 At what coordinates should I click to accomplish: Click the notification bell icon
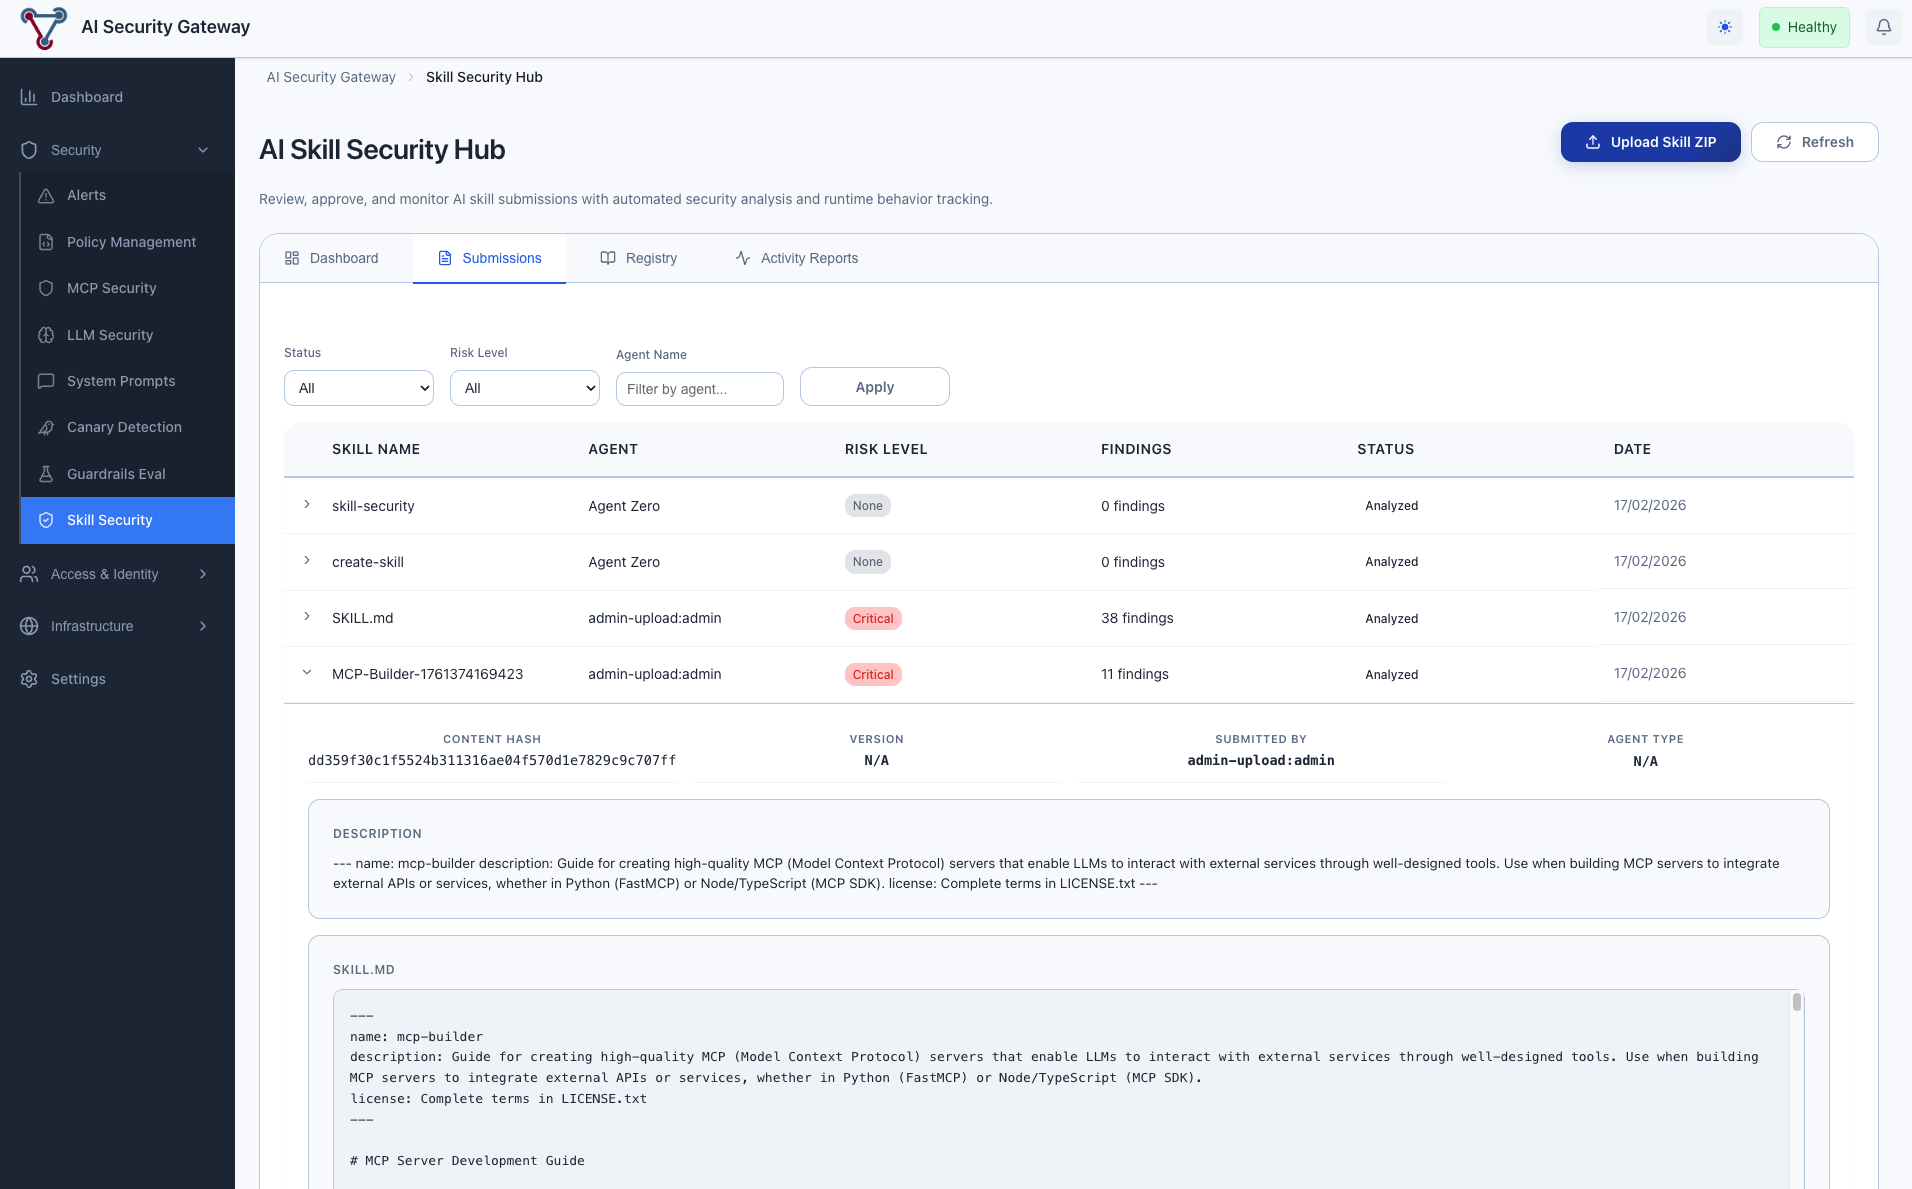1883,27
